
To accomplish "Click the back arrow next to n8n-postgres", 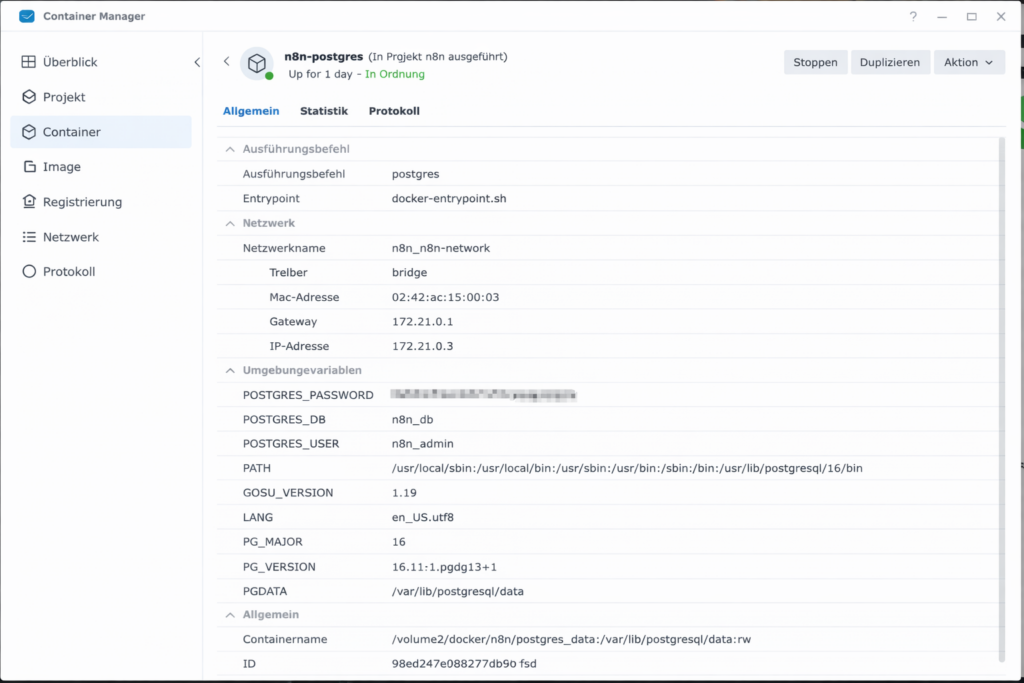I will coord(226,62).
